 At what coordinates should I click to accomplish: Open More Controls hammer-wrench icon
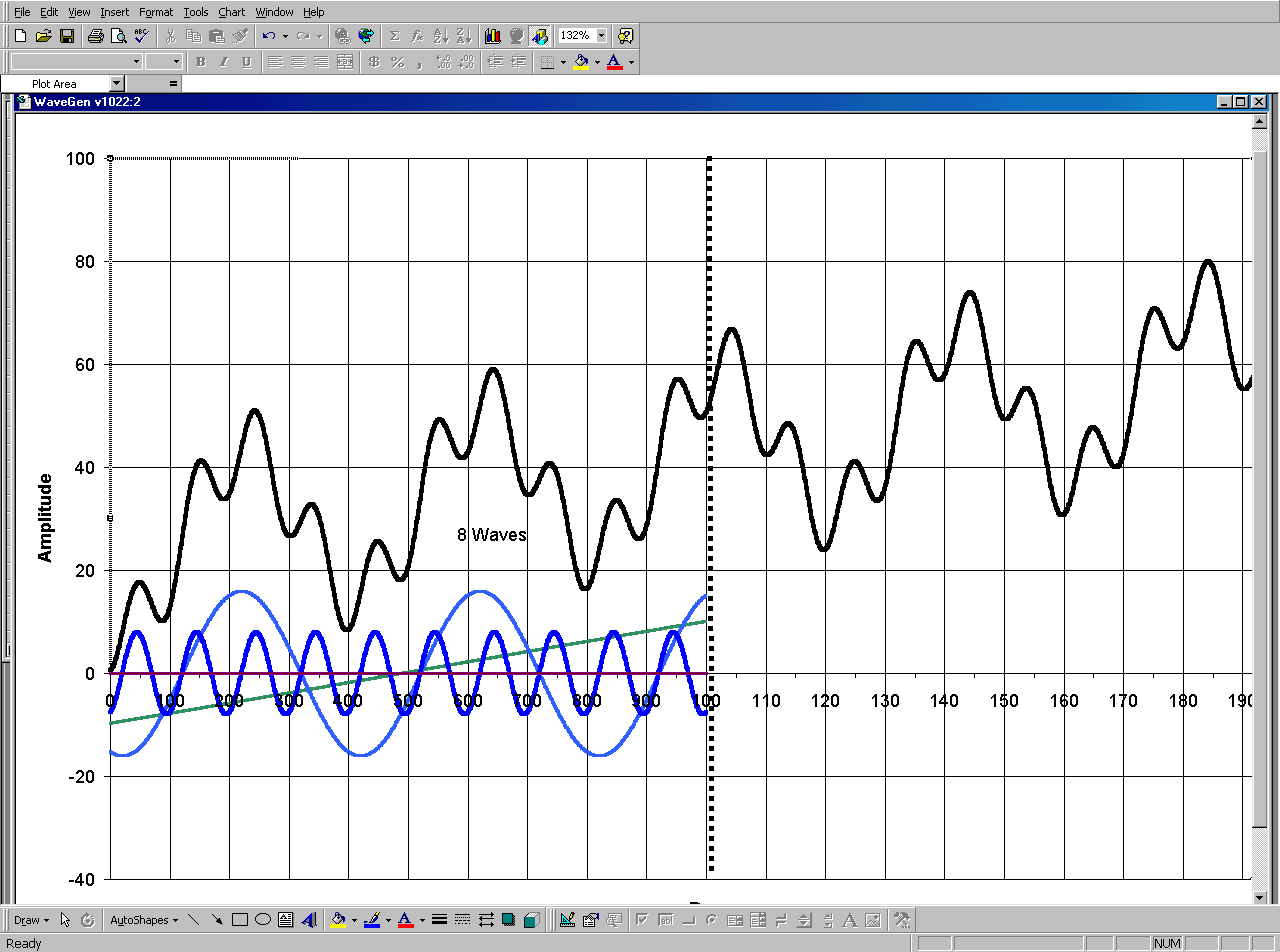(901, 920)
